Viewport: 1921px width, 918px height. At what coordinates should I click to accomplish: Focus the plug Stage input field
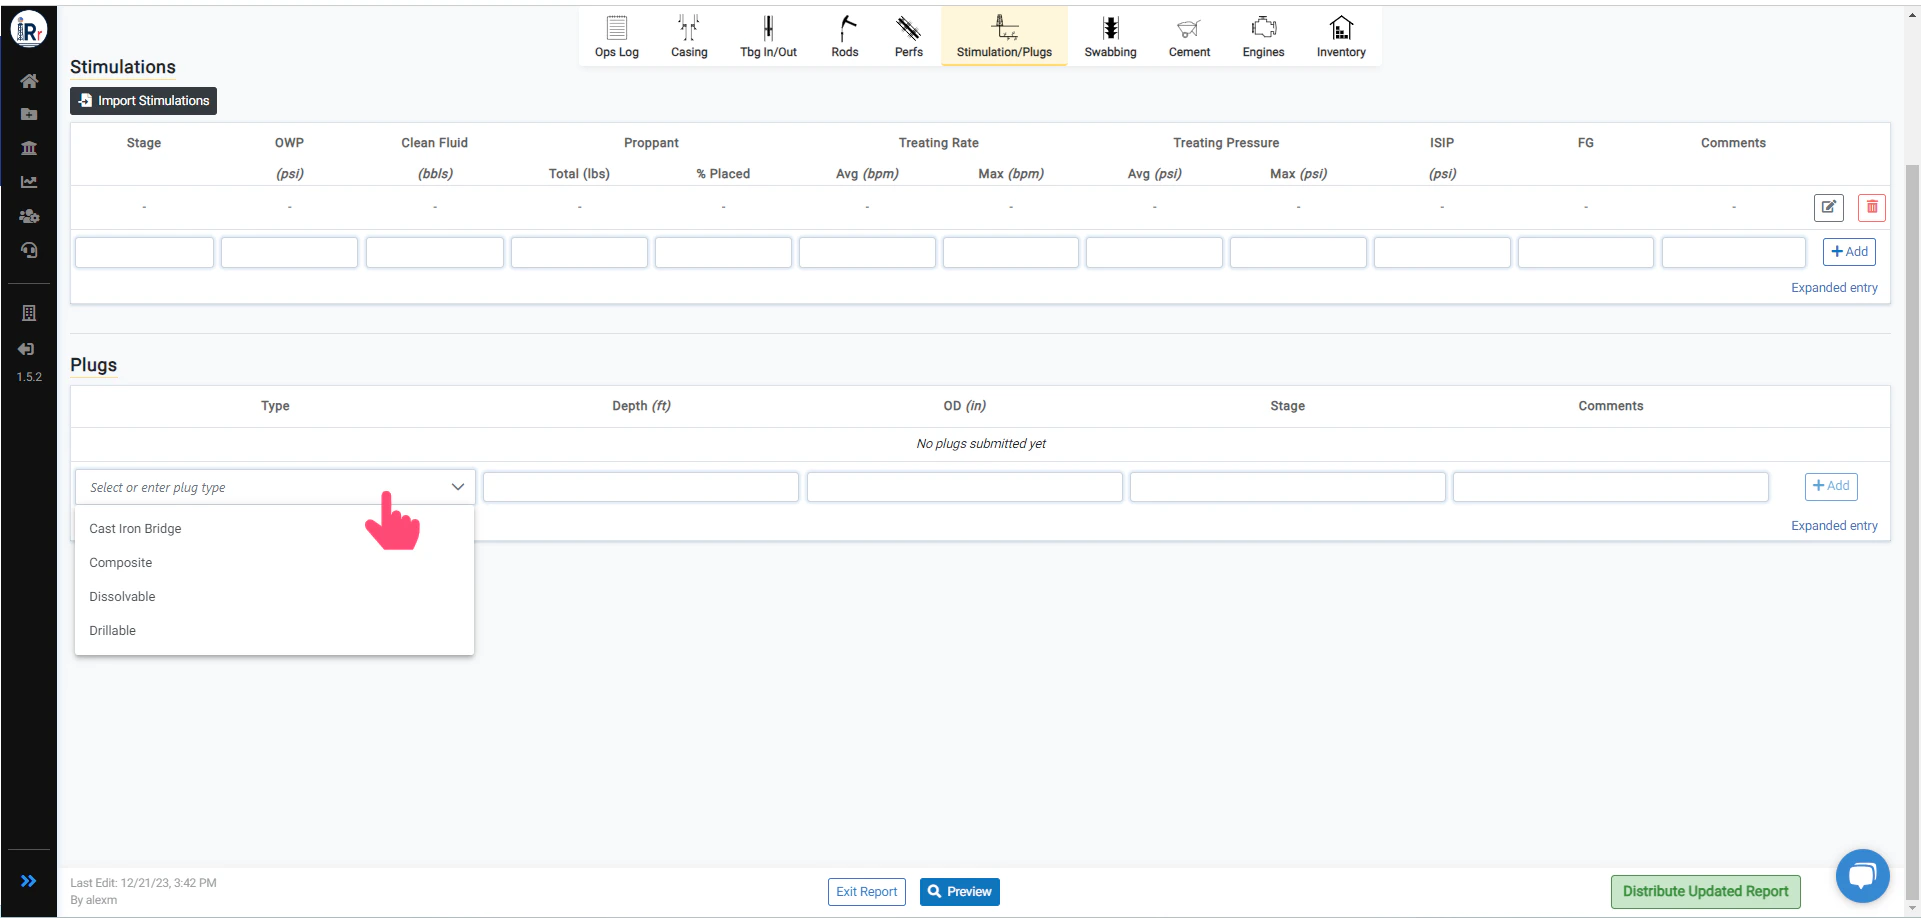1287,487
